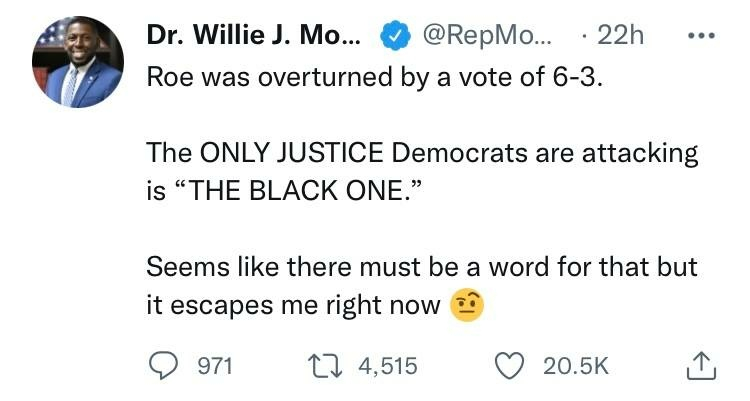Open the Dr. Willie J. Mo... display name
The height and width of the screenshot is (401, 750).
(256, 36)
